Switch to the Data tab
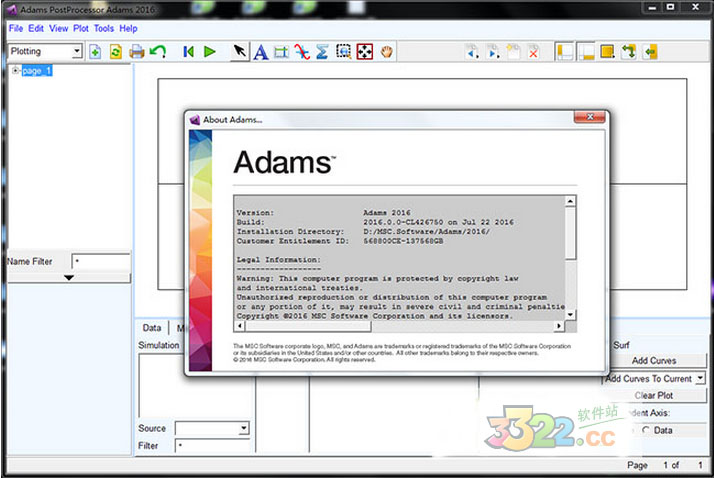Viewport: 714px width, 478px height. click(152, 328)
